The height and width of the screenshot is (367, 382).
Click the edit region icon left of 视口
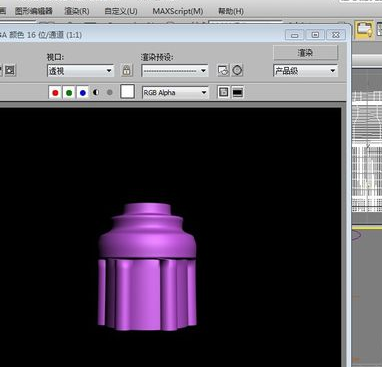[10, 70]
